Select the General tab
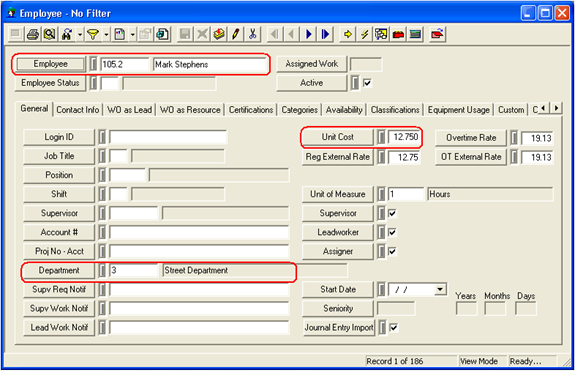The image size is (575, 371). (34, 109)
